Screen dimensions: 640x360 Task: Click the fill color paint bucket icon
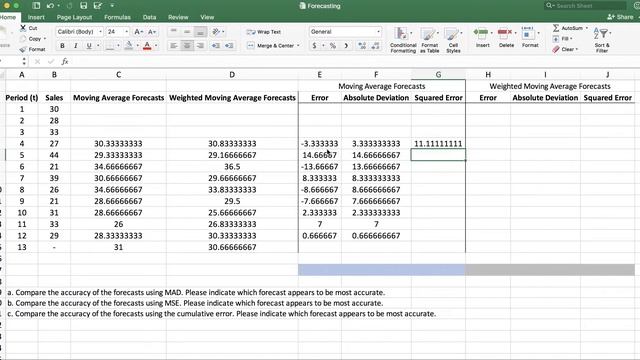tap(129, 46)
